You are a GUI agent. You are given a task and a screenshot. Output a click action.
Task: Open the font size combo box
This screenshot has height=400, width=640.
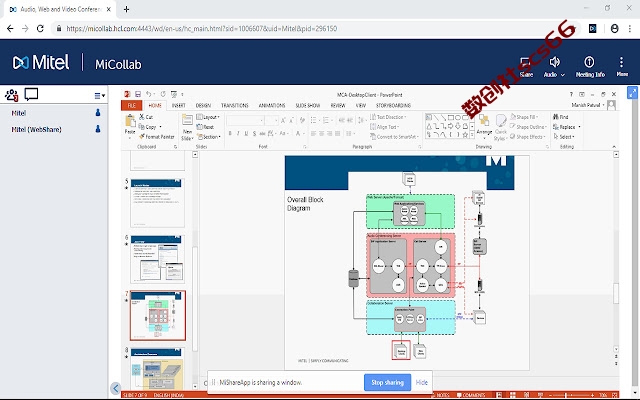[271, 120]
